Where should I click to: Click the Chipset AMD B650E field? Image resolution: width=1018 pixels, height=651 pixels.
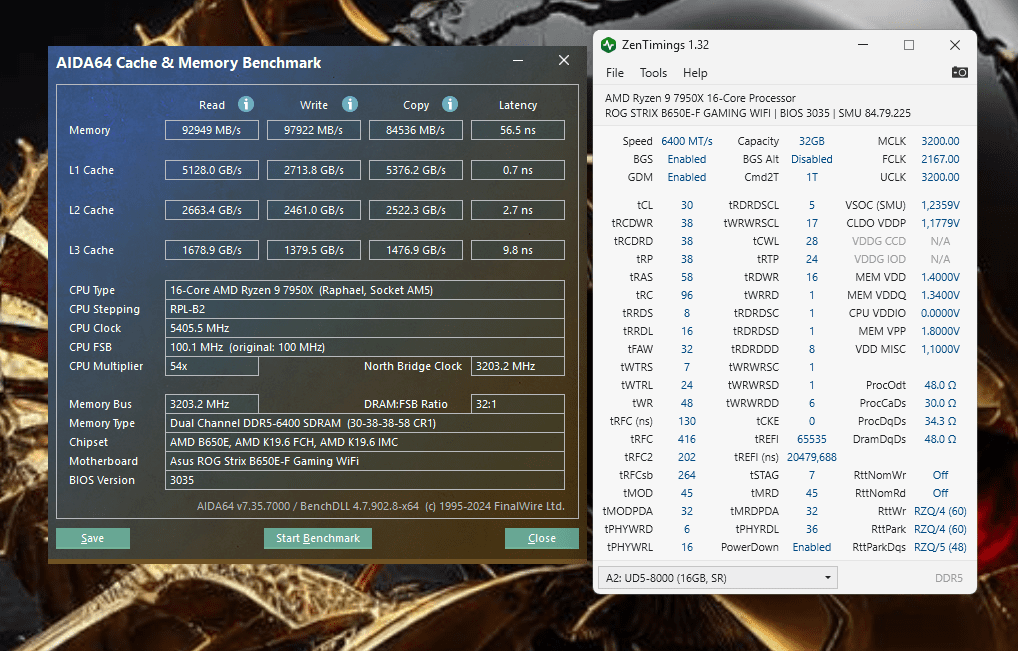(364, 442)
